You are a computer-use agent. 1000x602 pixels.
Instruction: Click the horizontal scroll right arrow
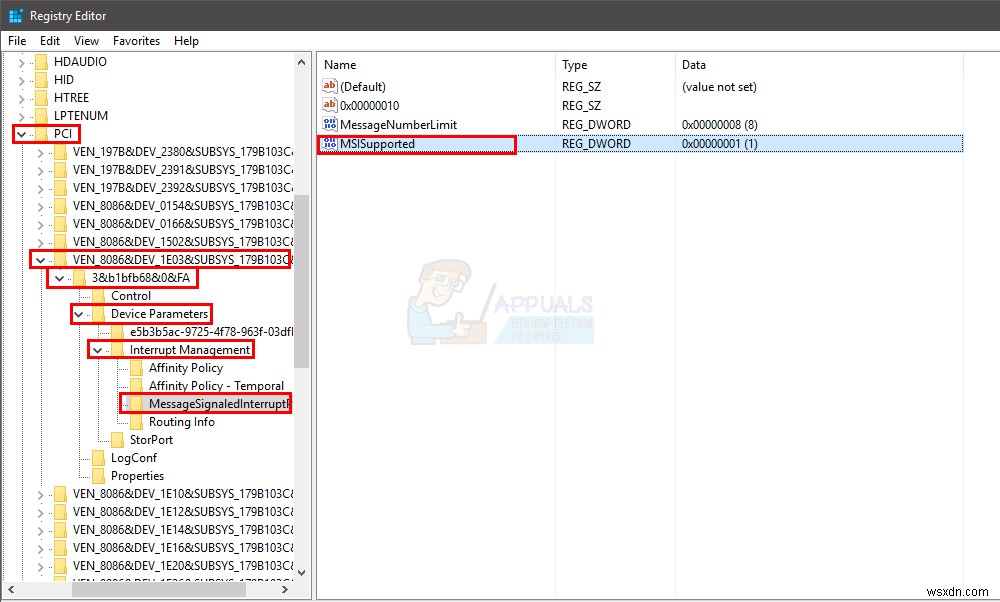[284, 590]
